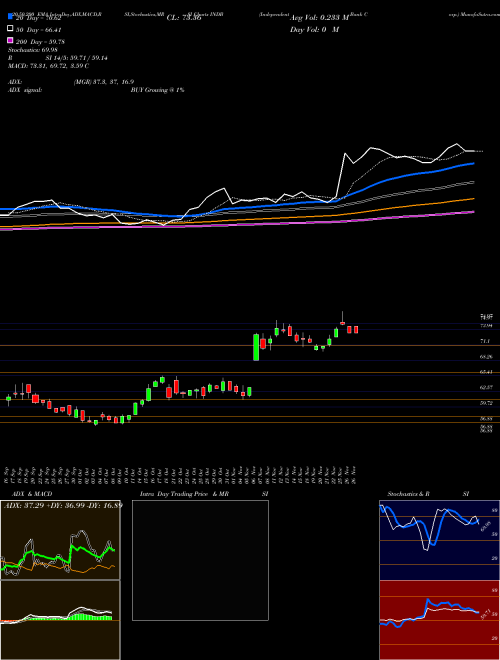Click the white 50 Day legend square

10,29
